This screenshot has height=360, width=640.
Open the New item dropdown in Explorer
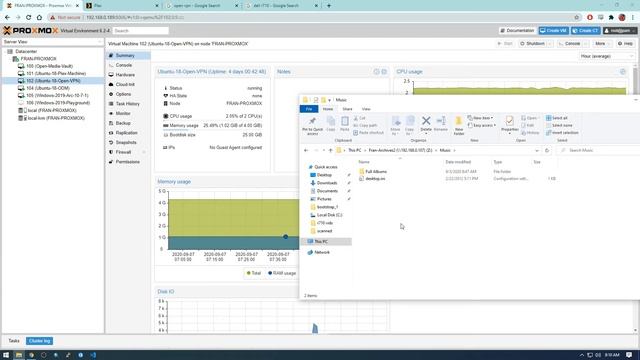(480, 118)
